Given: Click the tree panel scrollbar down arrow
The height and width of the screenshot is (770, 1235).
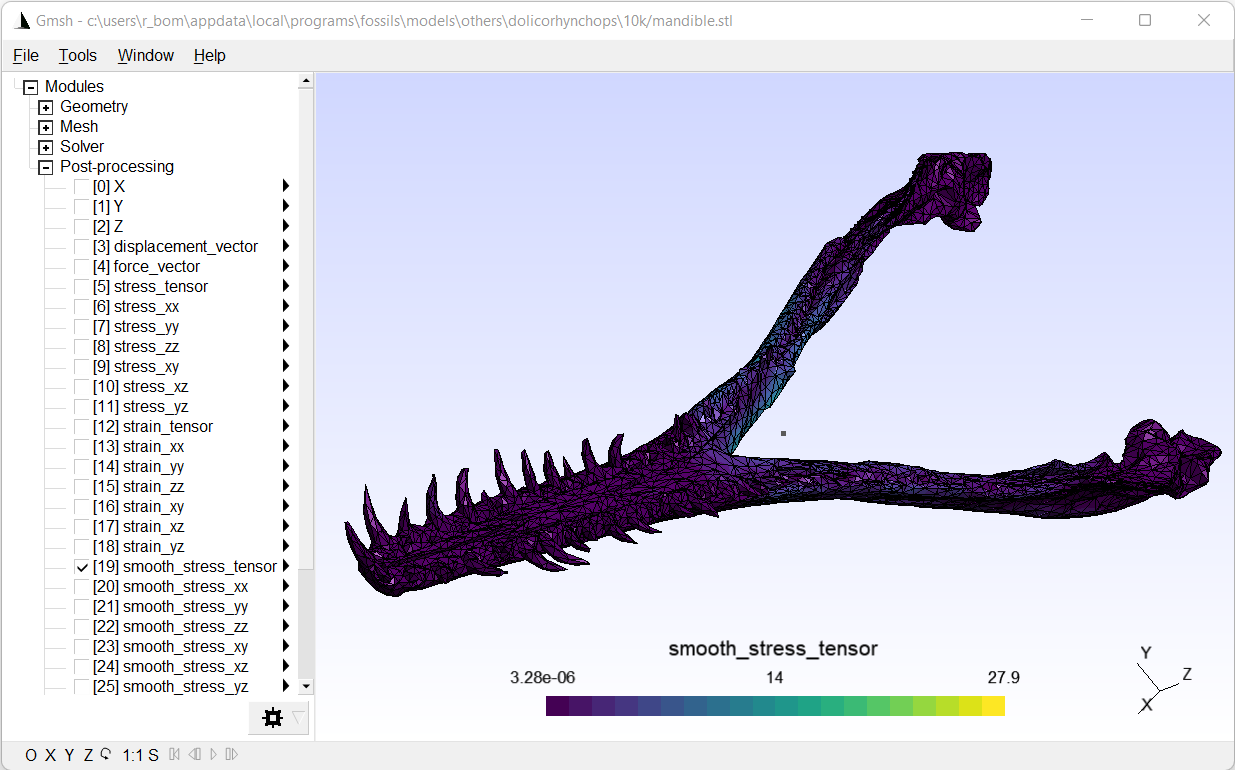Looking at the screenshot, I should [306, 687].
